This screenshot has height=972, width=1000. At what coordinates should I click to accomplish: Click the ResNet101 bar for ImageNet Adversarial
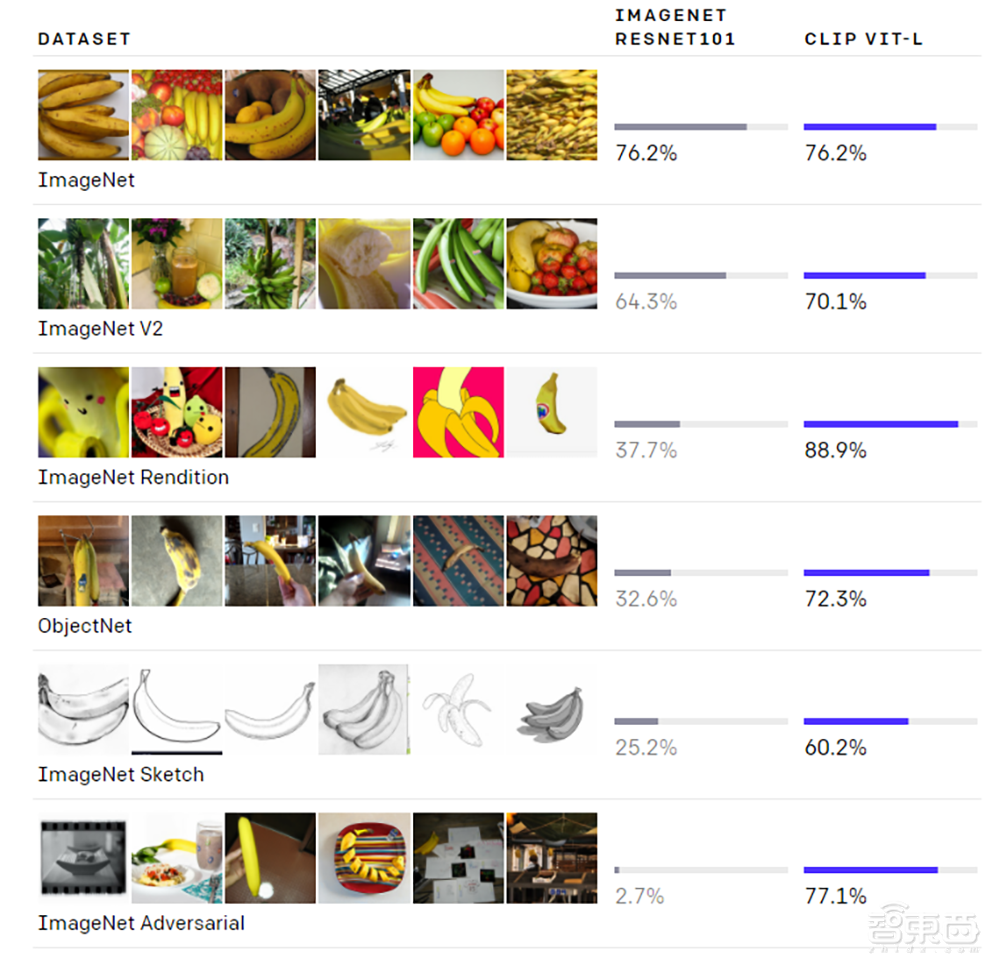[x=700, y=870]
